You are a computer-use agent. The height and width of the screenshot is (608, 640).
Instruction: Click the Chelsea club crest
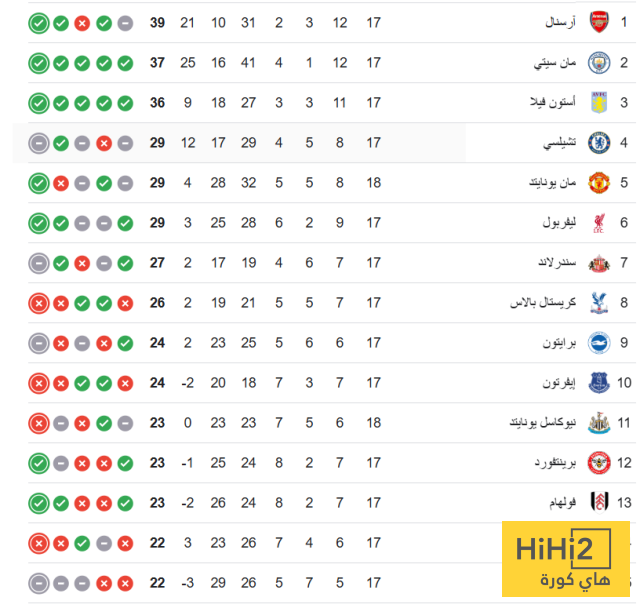[598, 143]
